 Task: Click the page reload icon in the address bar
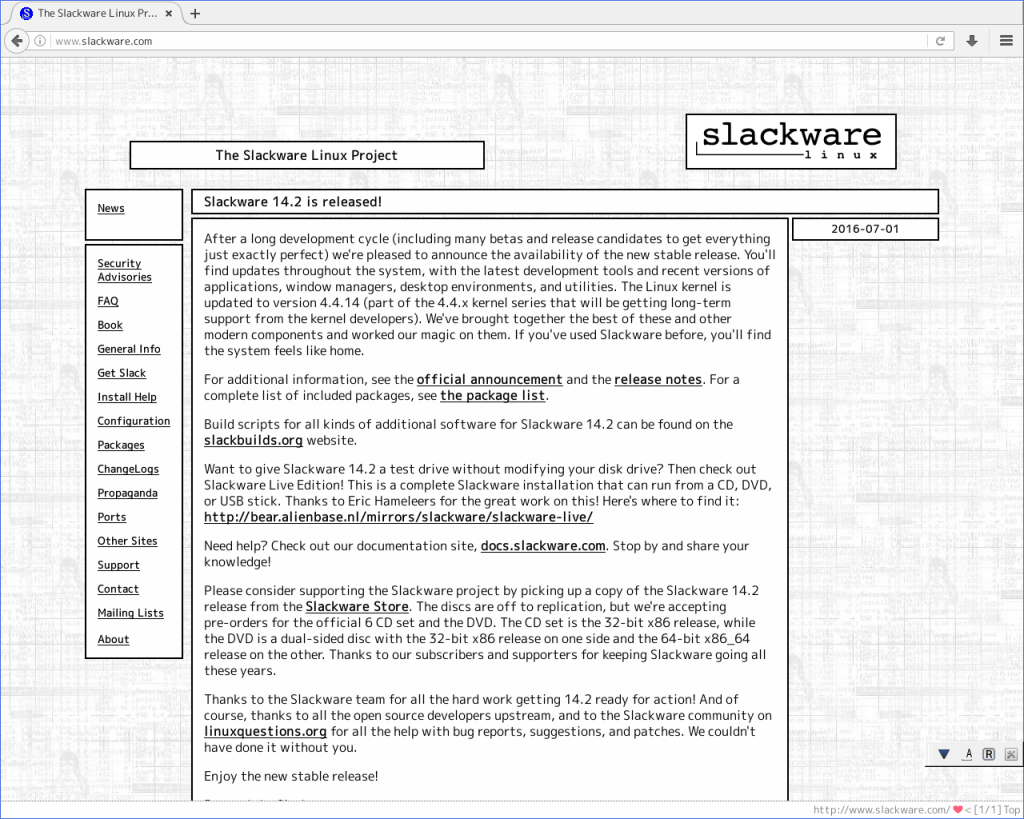point(941,41)
